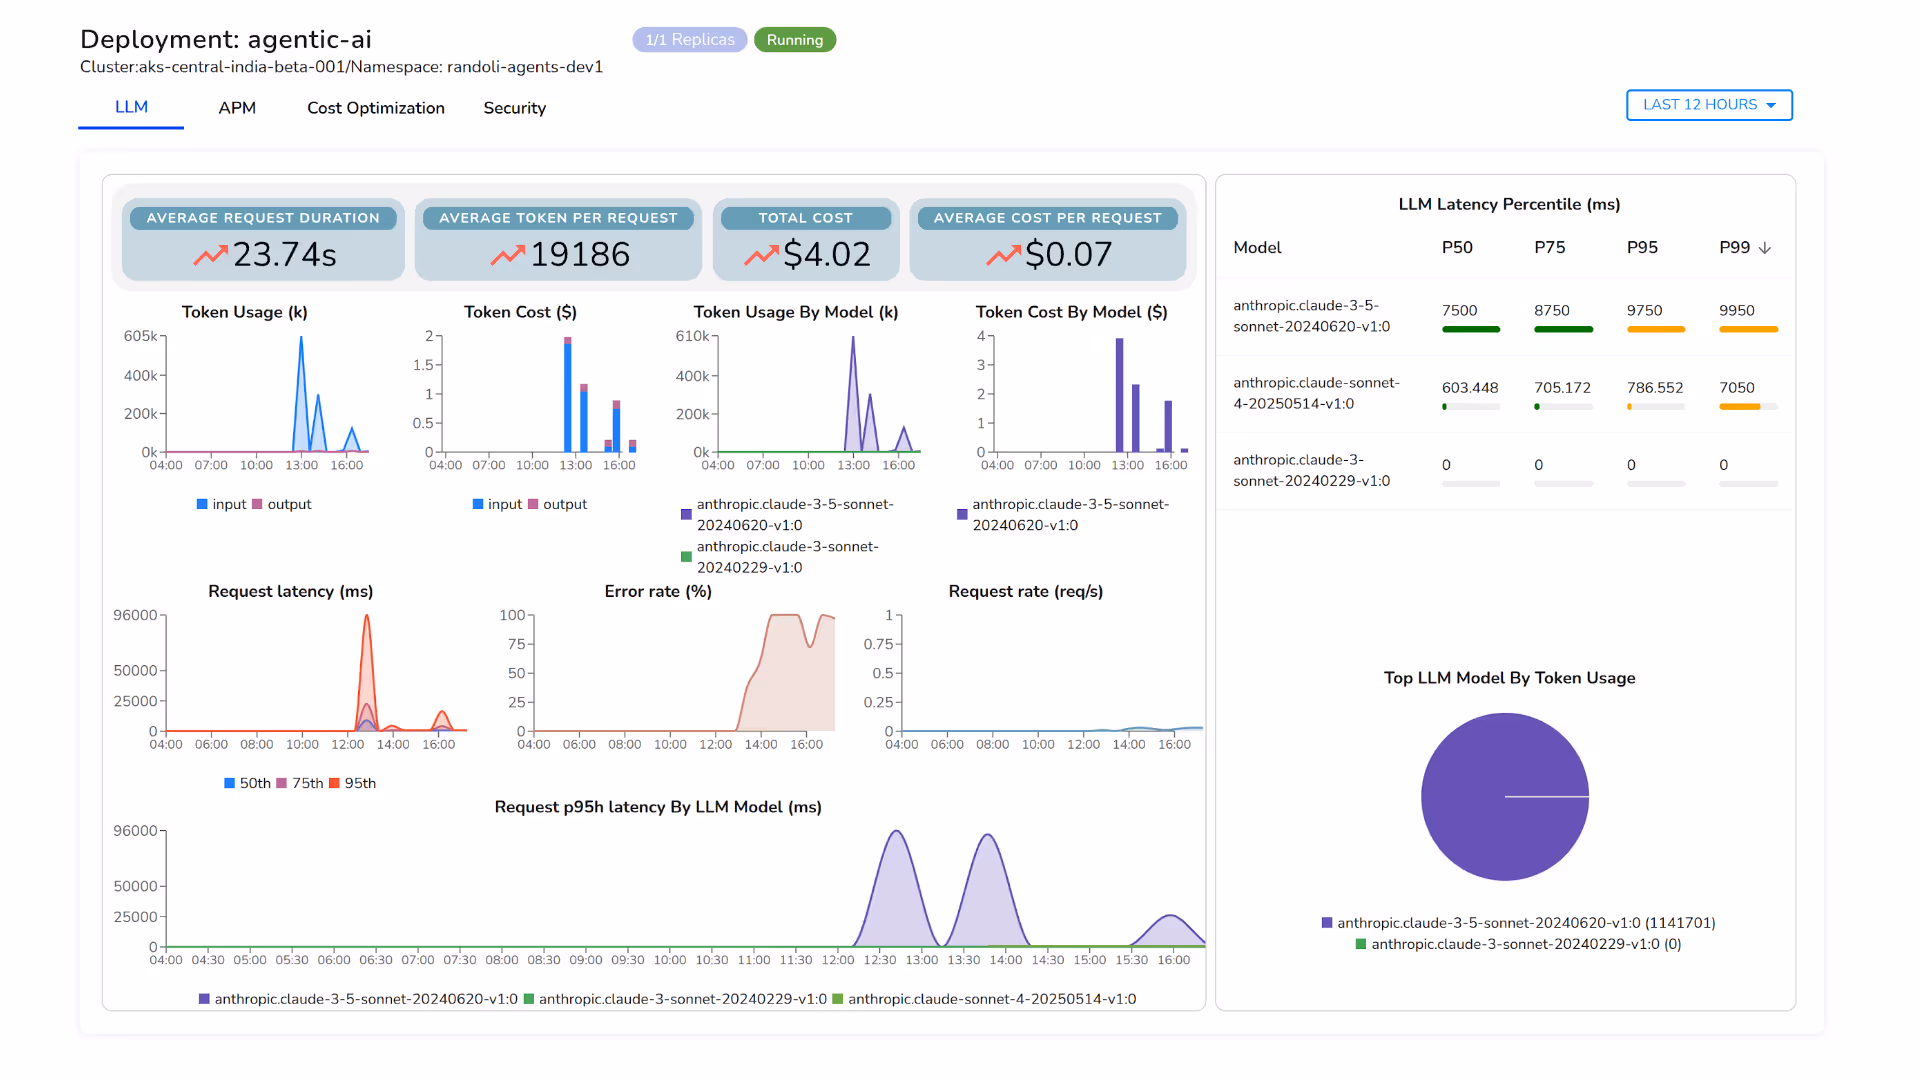Open the Last 12 Hours time dropdown
Viewport: 1920px width, 1080px height.
(1709, 105)
